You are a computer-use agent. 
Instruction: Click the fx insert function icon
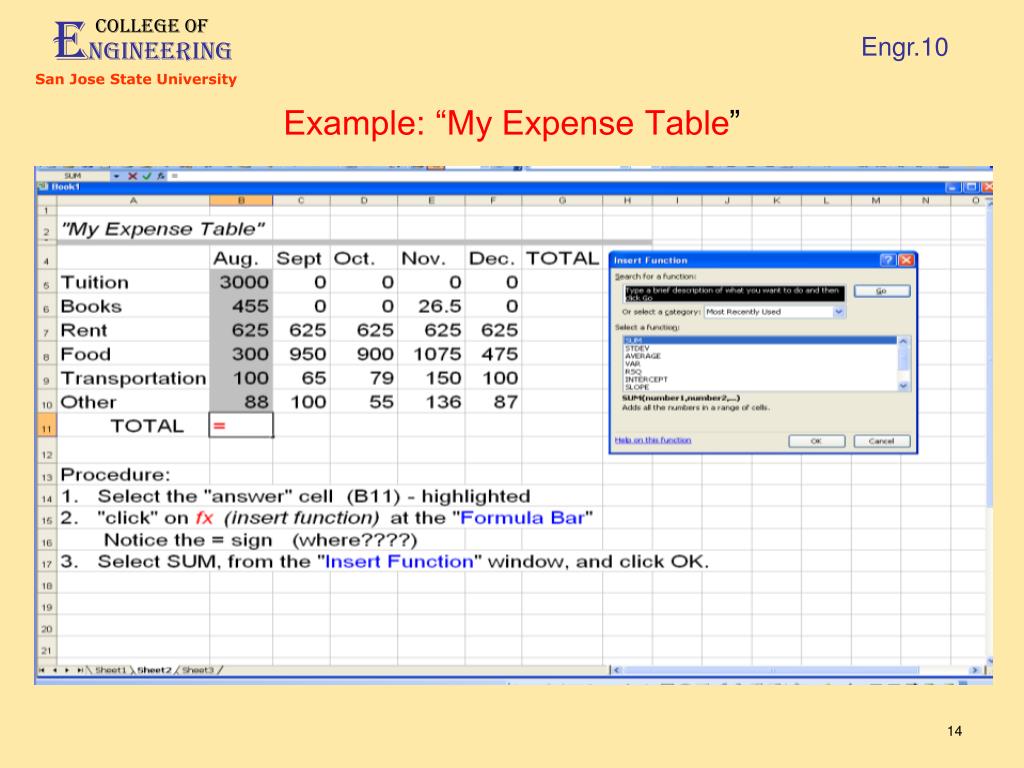coord(160,176)
